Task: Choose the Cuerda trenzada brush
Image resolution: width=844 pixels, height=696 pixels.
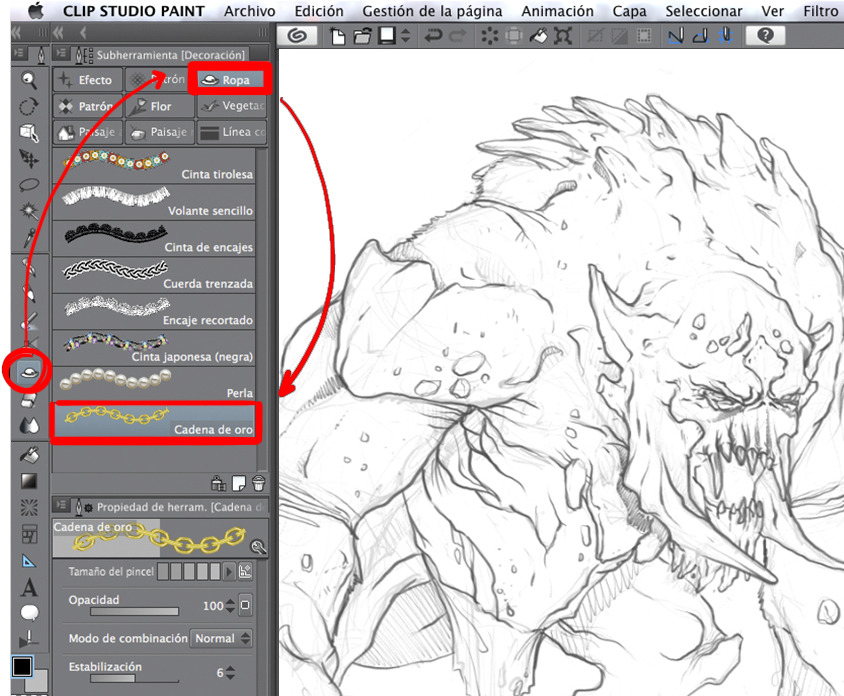Action: [x=154, y=275]
